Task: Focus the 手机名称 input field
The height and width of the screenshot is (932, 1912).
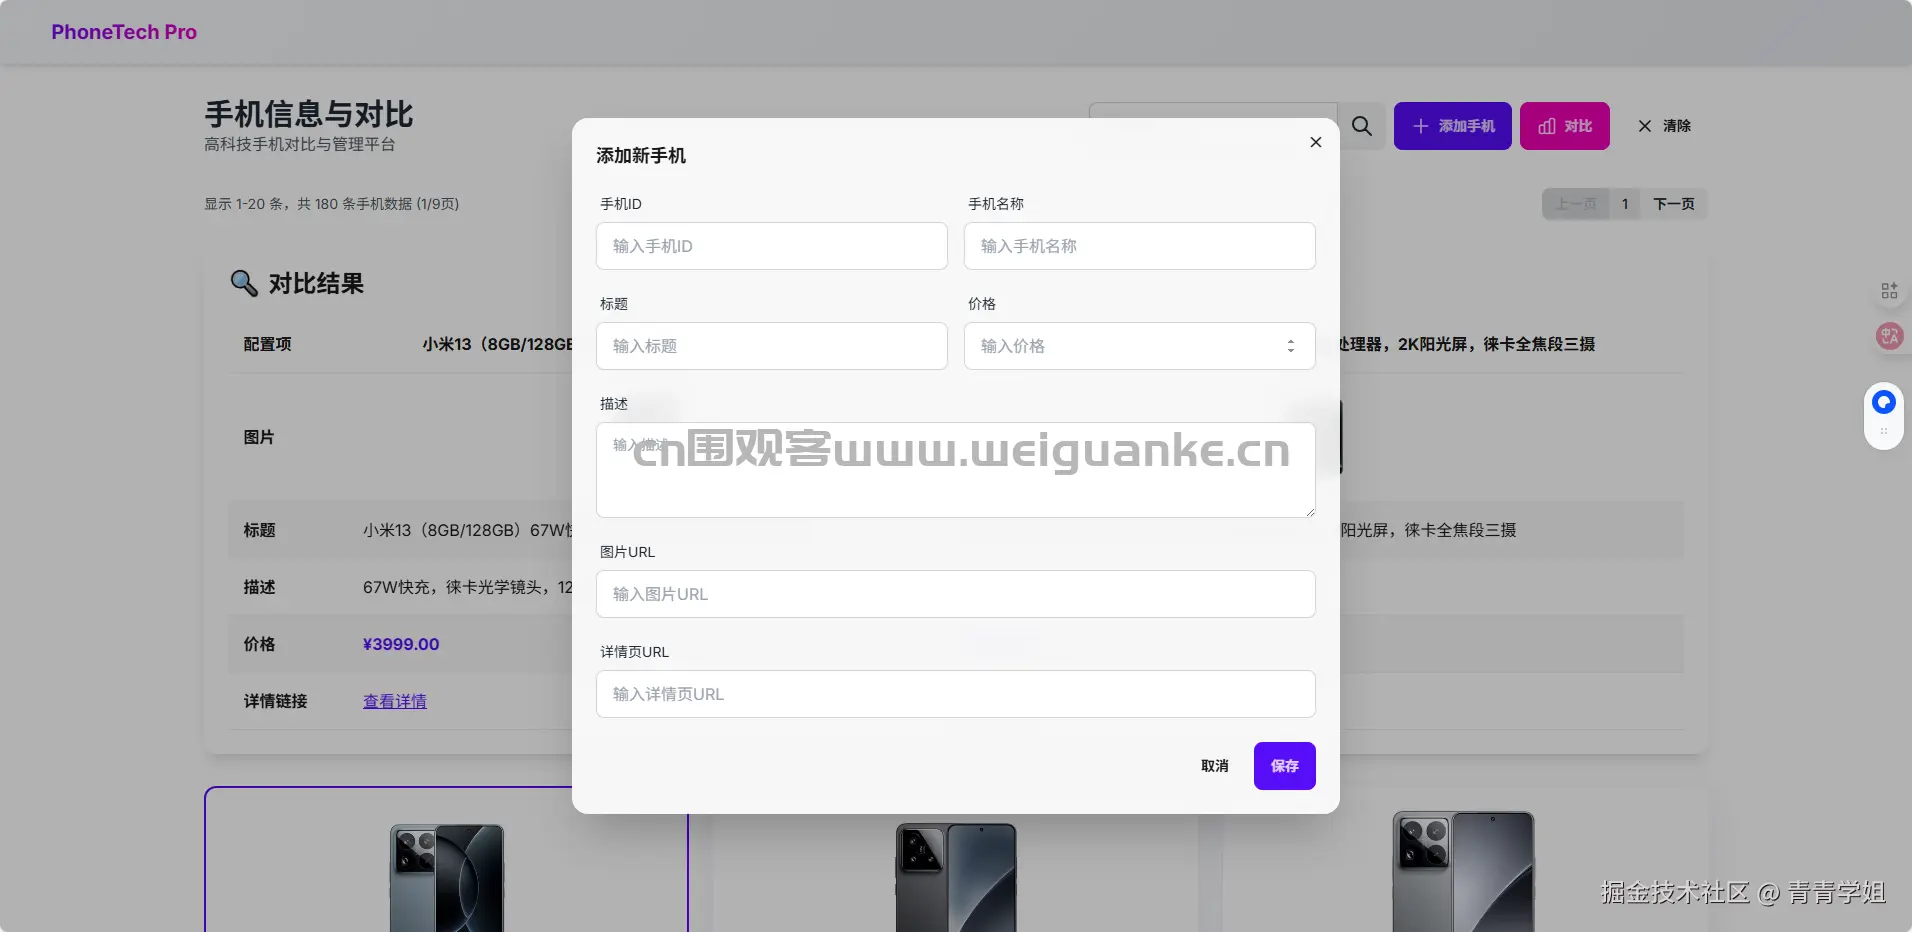Action: (1140, 246)
